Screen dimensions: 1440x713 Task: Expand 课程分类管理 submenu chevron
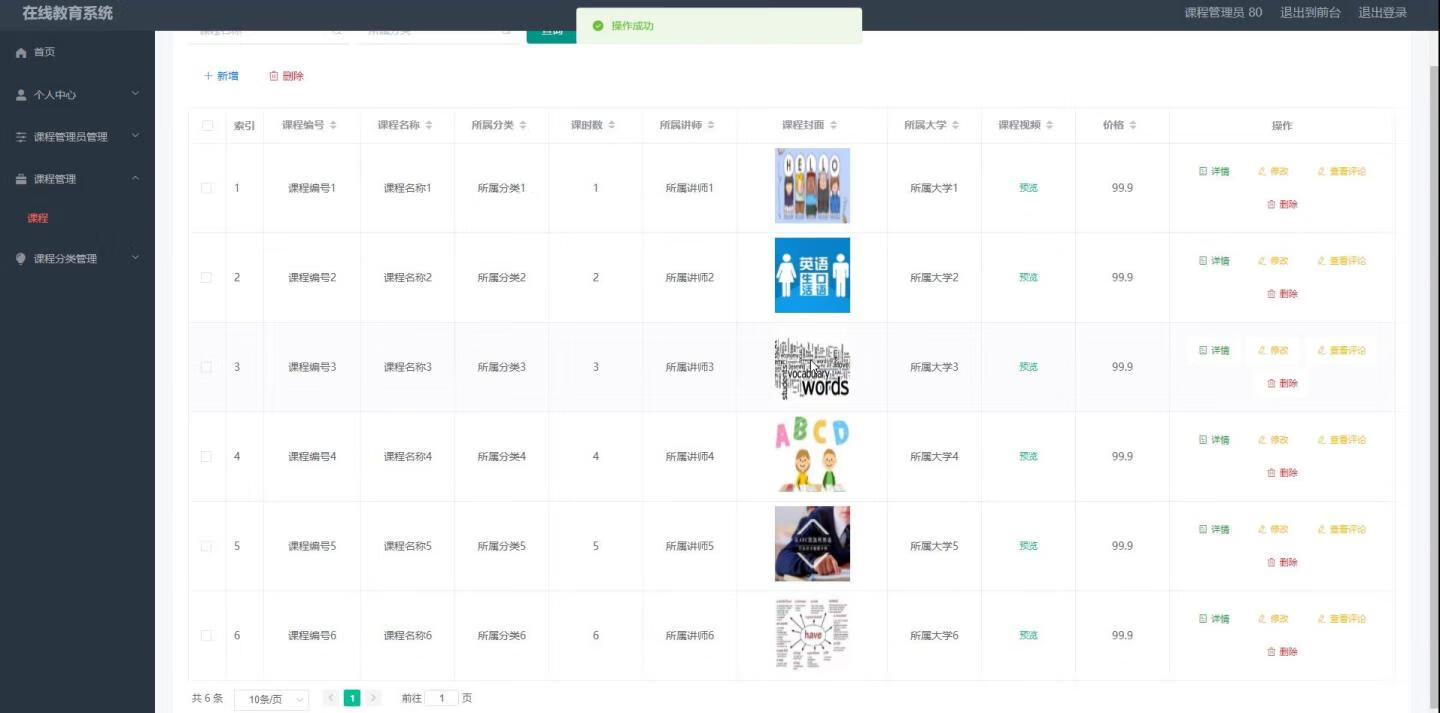pyautogui.click(x=136, y=257)
